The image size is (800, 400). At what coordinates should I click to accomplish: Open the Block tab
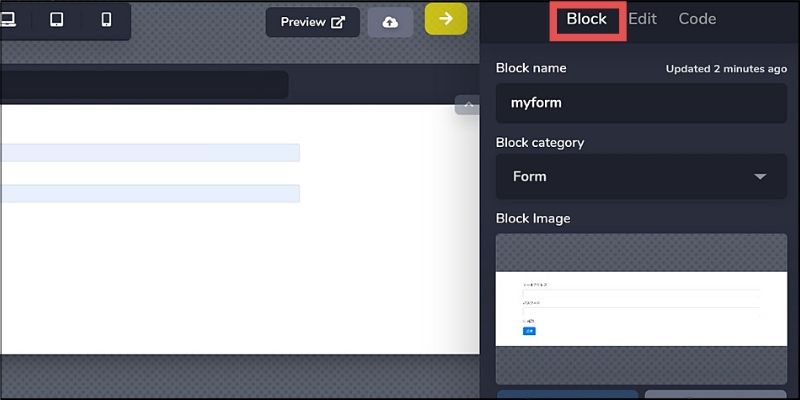point(586,19)
